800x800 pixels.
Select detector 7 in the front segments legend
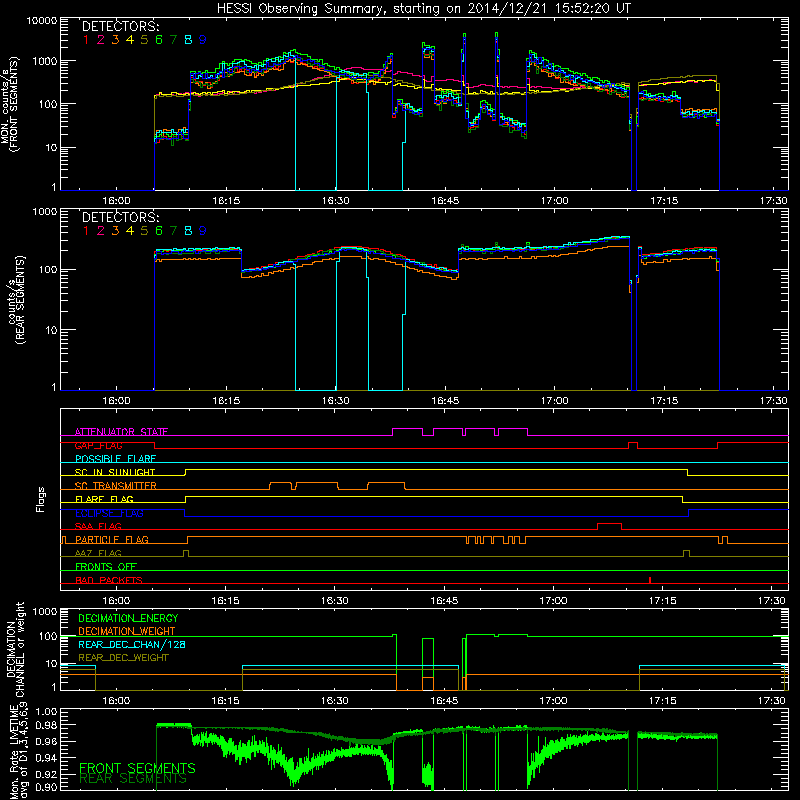point(173,40)
